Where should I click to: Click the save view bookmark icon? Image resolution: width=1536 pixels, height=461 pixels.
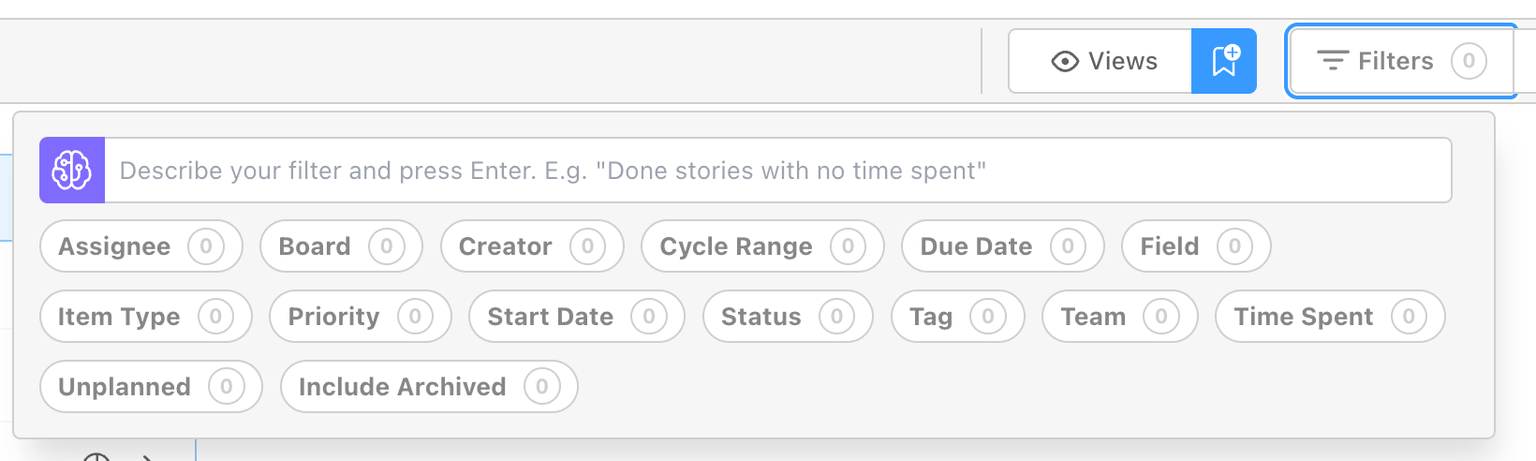(1224, 61)
